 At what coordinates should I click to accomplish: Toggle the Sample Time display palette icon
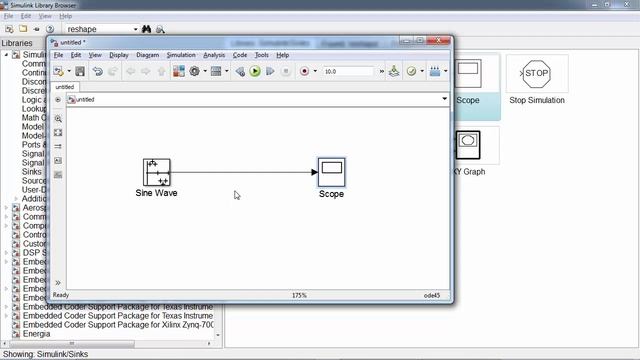[58, 146]
